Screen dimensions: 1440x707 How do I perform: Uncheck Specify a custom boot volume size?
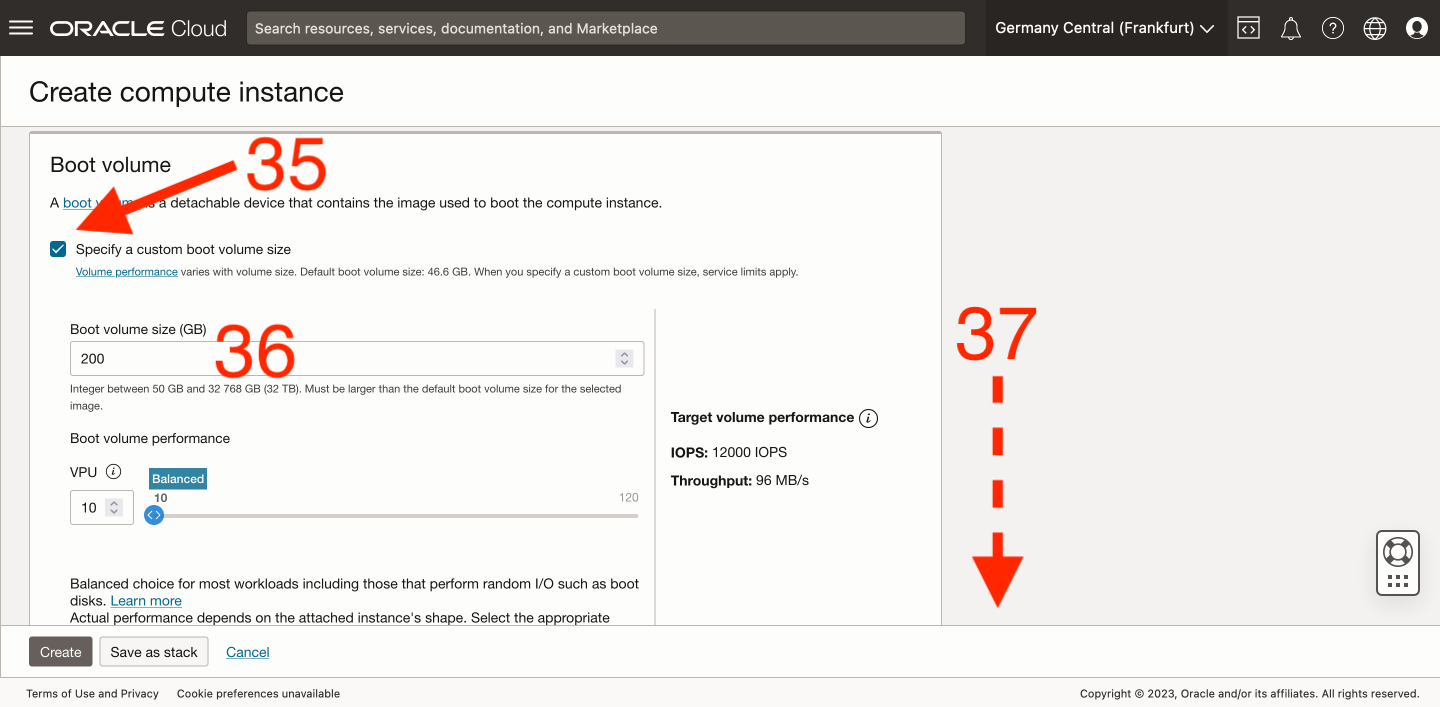pyautogui.click(x=58, y=249)
